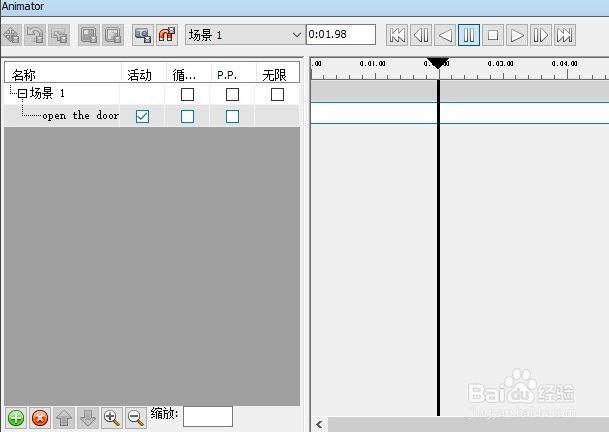Jump to the animation end
This screenshot has height=432, width=609.
pyautogui.click(x=565, y=35)
